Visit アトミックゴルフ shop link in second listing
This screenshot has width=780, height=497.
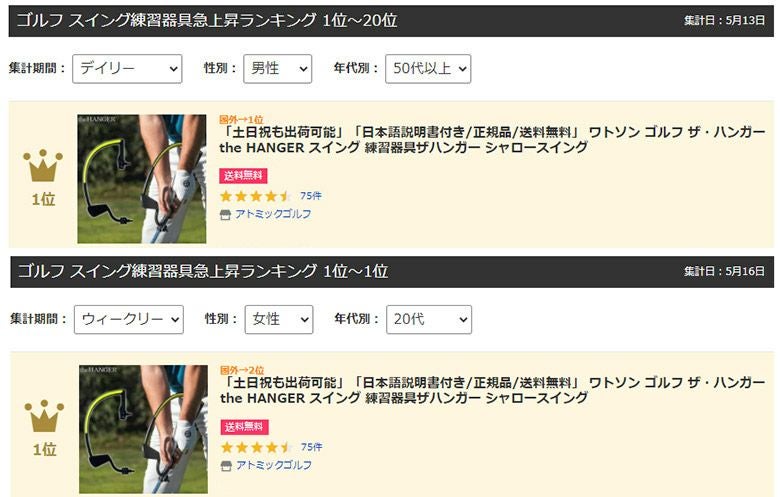274,465
